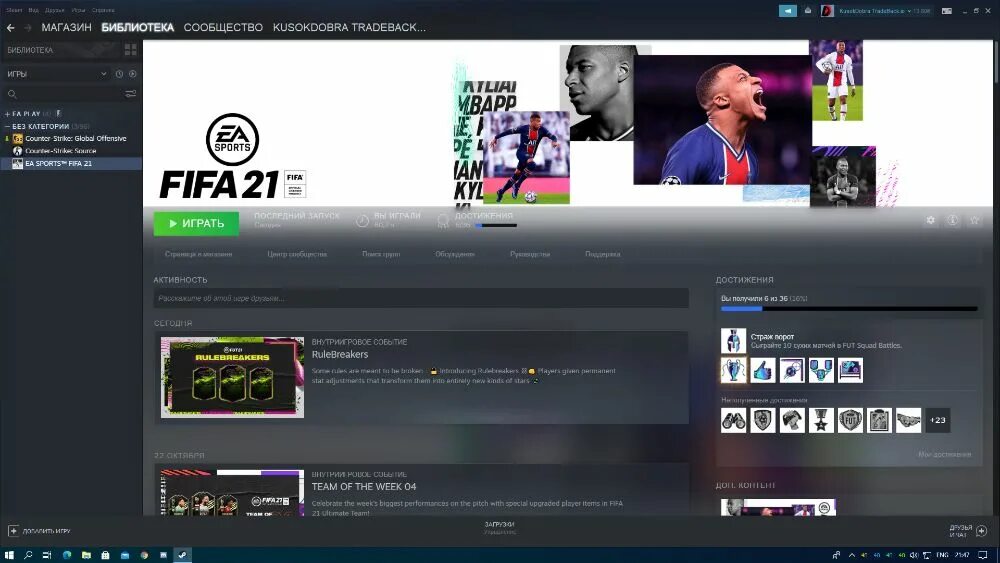Image resolution: width=1000 pixels, height=563 pixels.
Task: Switch library to grid view icon
Action: (131, 50)
